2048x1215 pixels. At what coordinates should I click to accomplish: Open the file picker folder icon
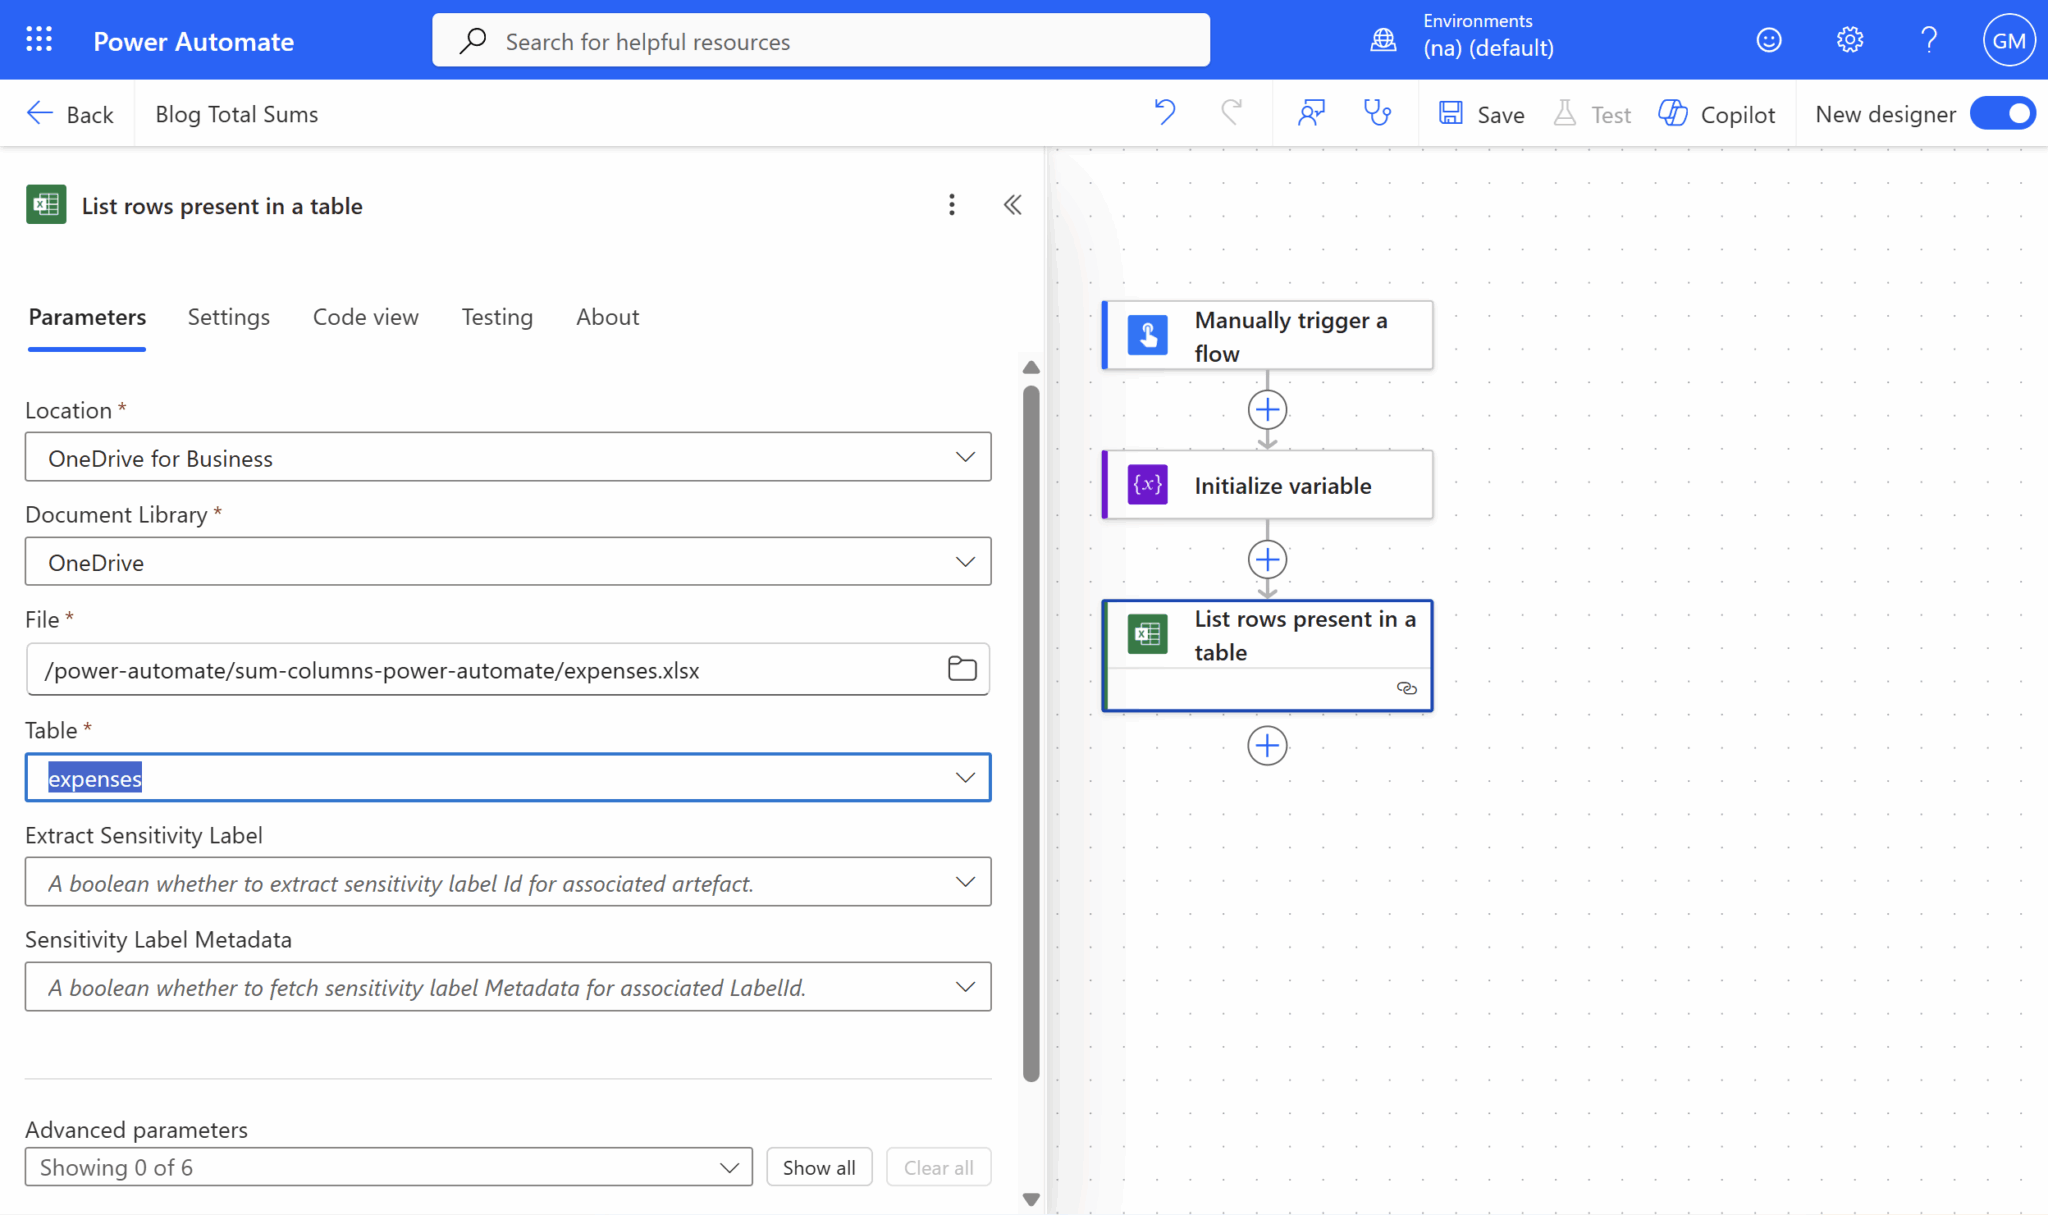pos(961,669)
